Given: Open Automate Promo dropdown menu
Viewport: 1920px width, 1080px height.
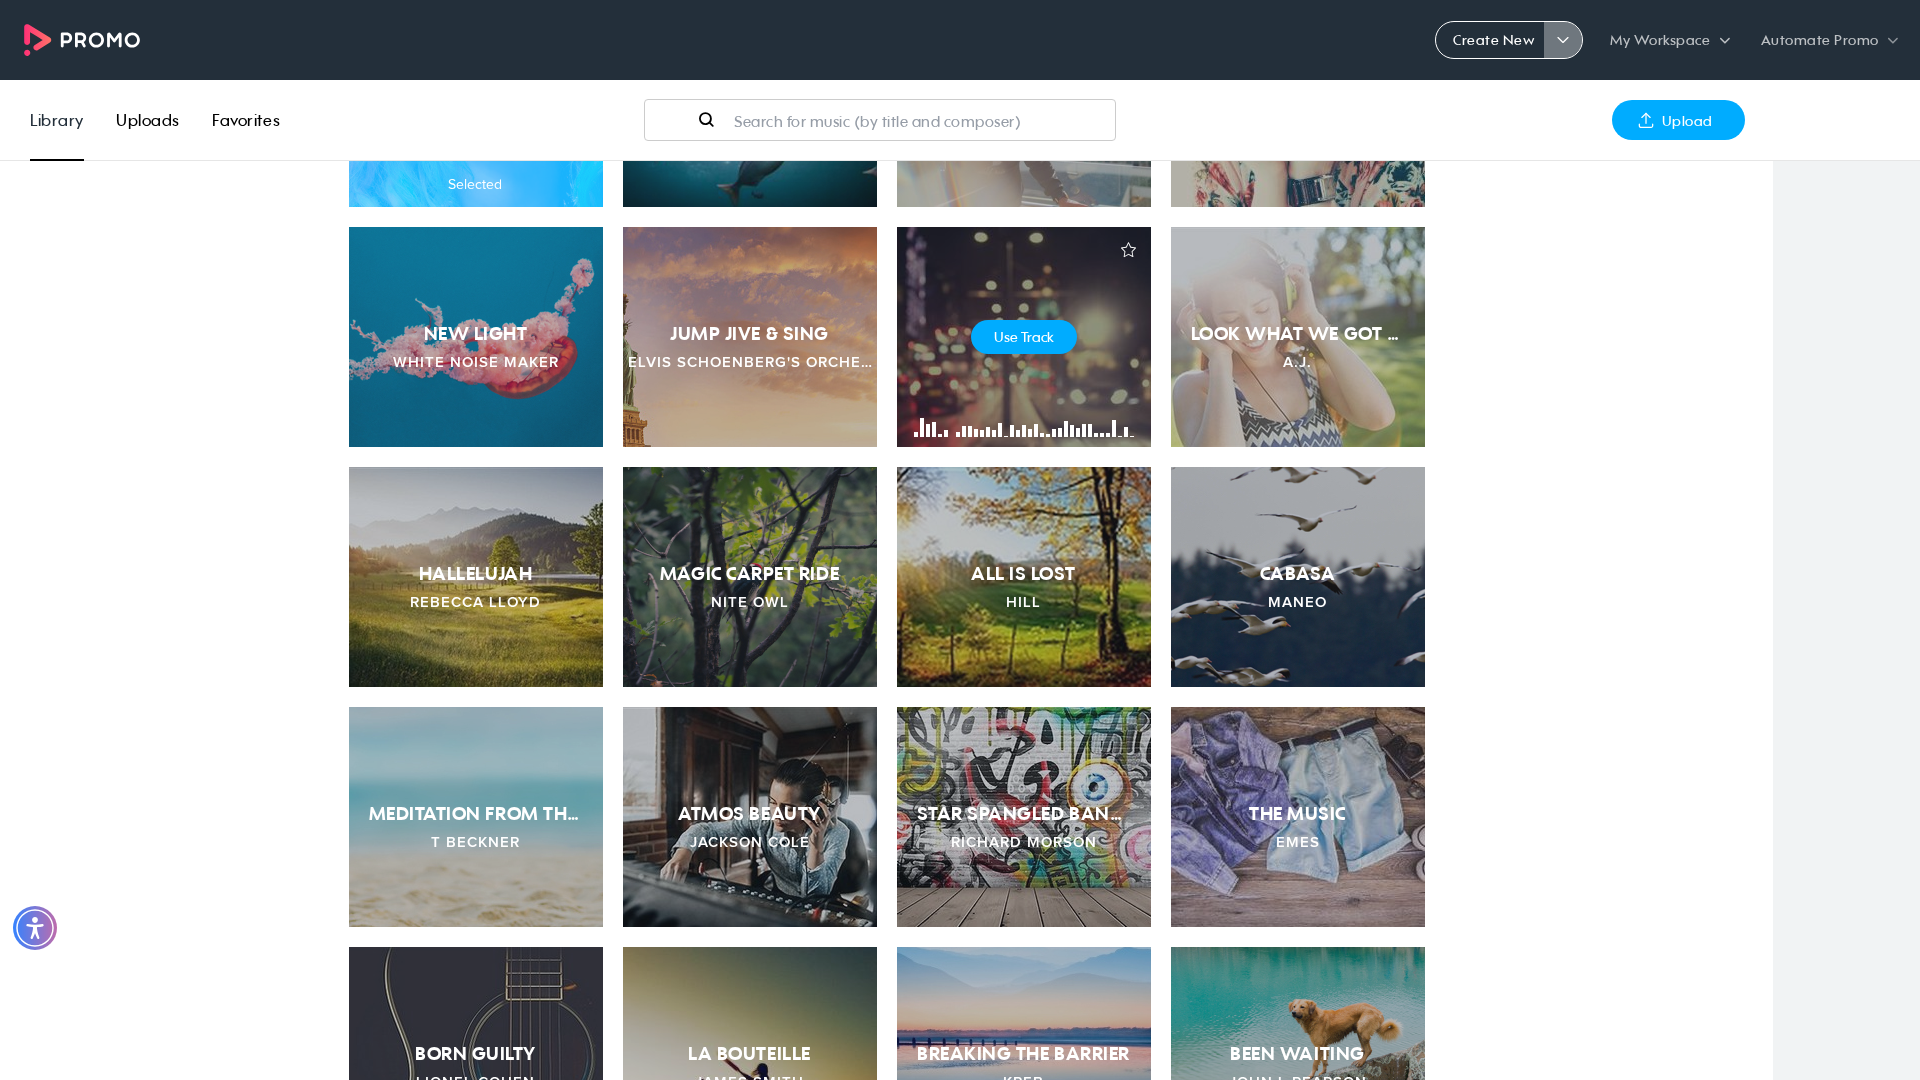Looking at the screenshot, I should coord(1829,40).
